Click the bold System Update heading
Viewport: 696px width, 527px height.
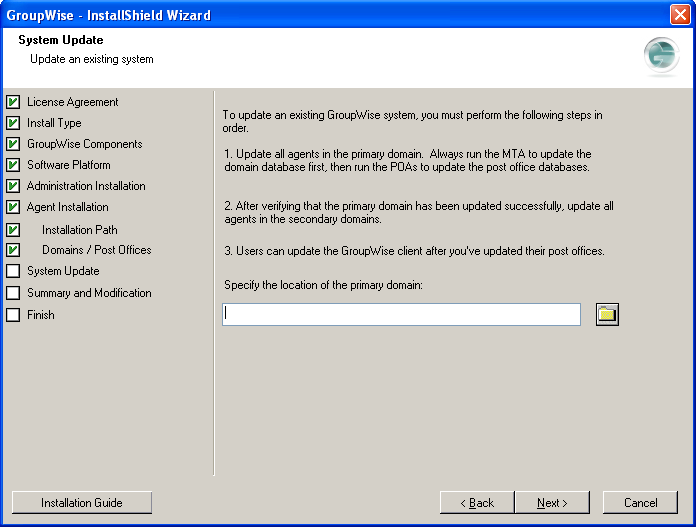[61, 40]
